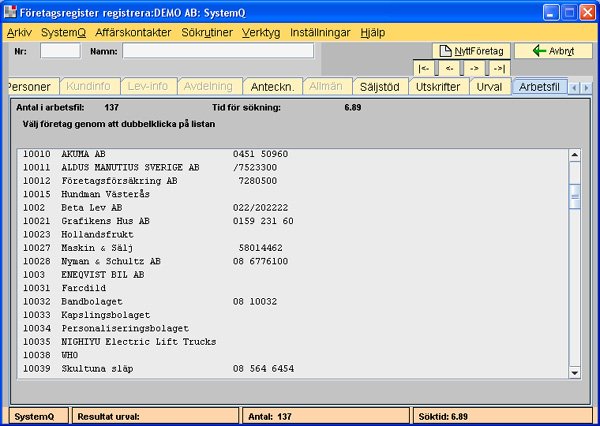Viewport: 600px width, 426px height.
Task: Open the Arkiv menu
Action: click(x=20, y=32)
